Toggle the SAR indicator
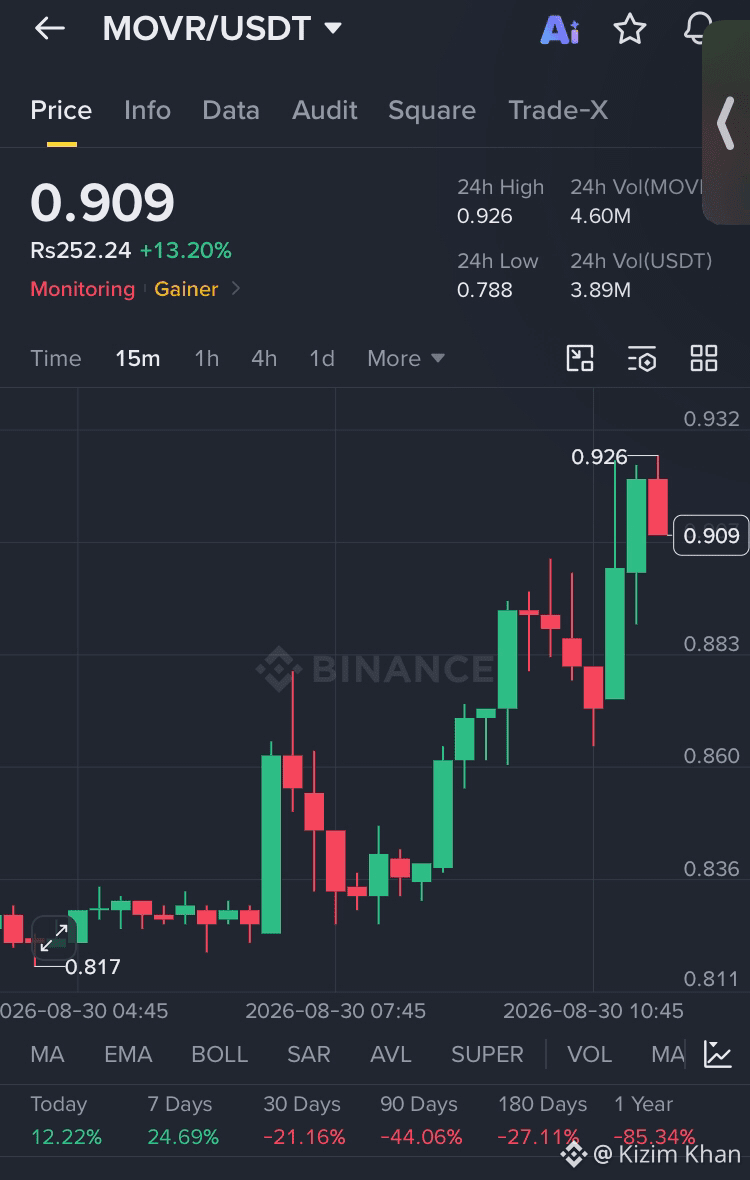The image size is (750, 1180). (x=308, y=1054)
